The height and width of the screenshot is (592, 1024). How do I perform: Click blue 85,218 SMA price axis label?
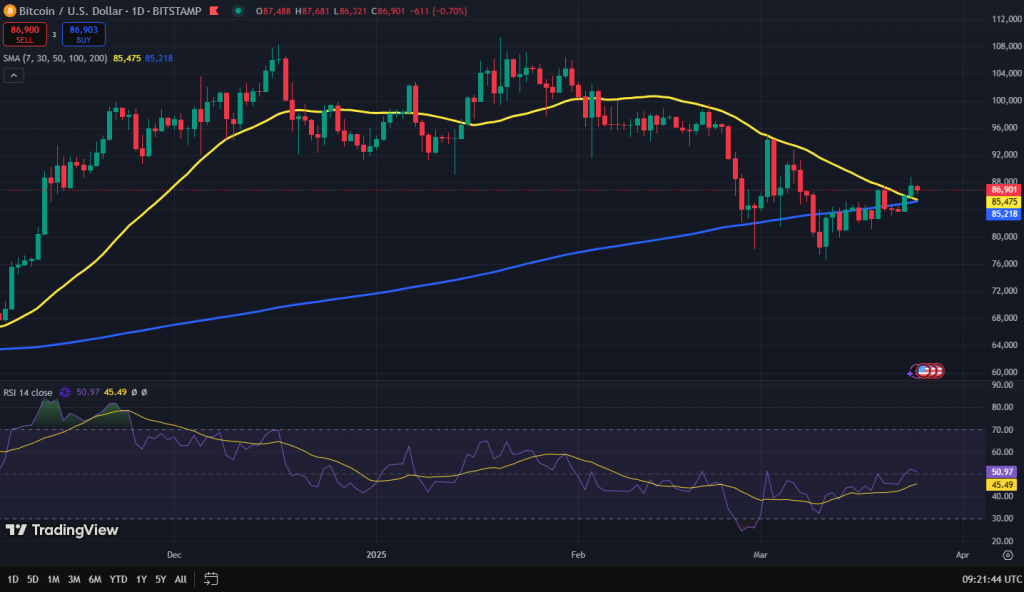coord(1004,214)
